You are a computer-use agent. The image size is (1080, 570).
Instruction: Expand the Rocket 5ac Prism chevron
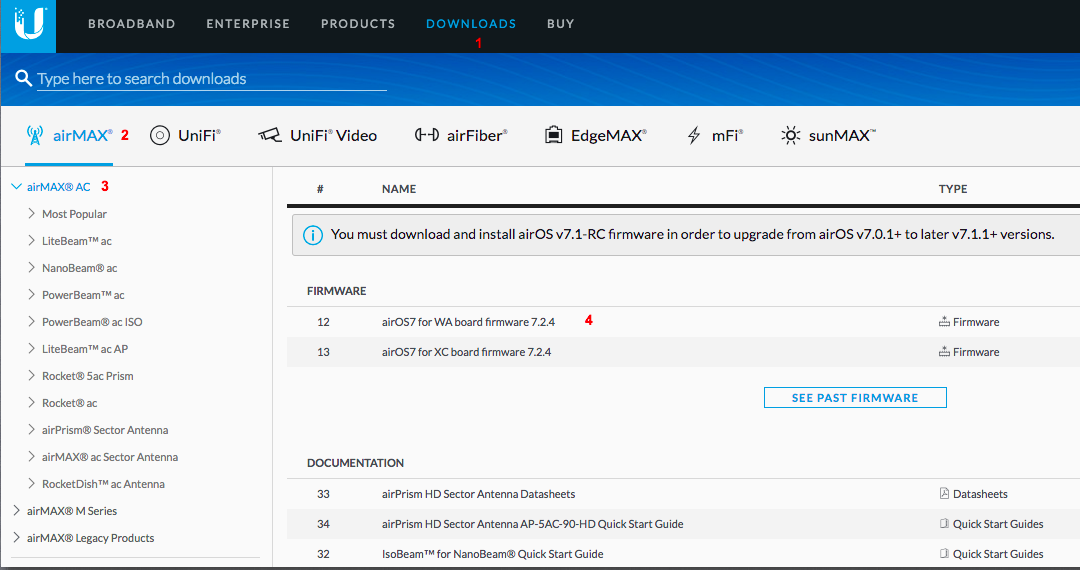click(32, 375)
